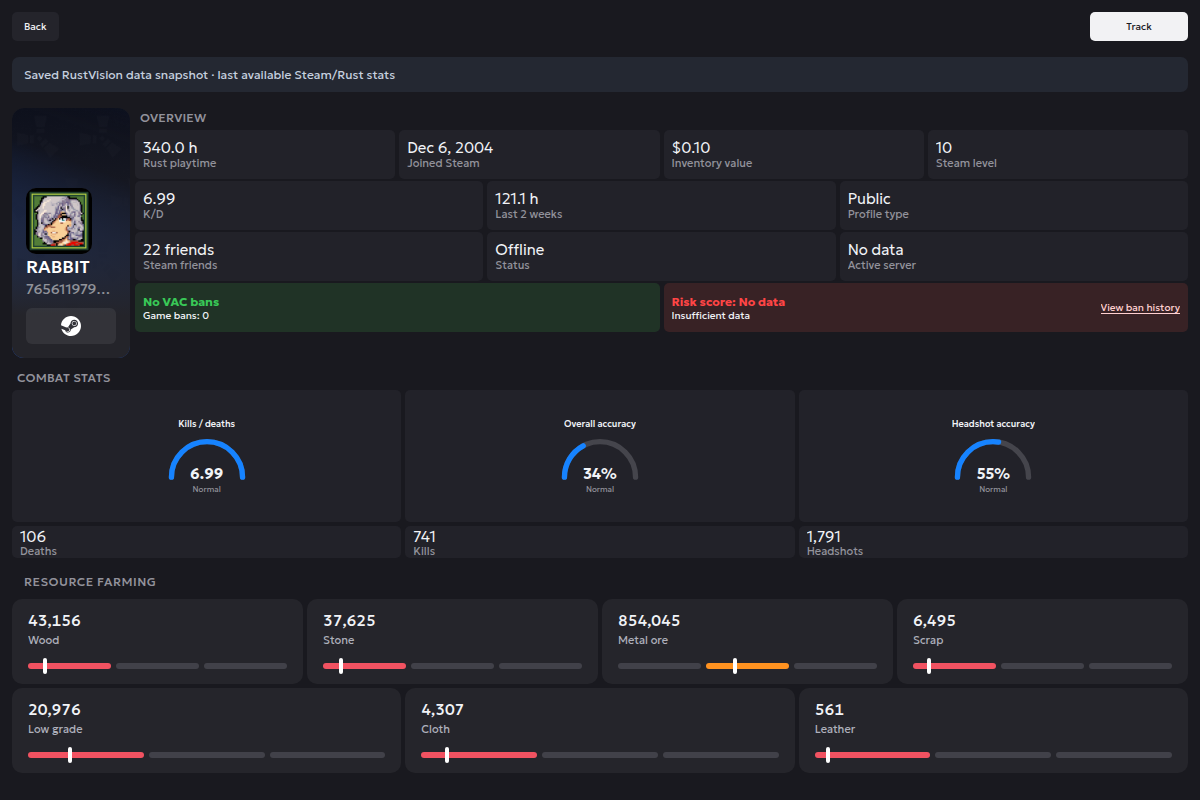Click the OVERVIEW section heading

[x=173, y=118]
